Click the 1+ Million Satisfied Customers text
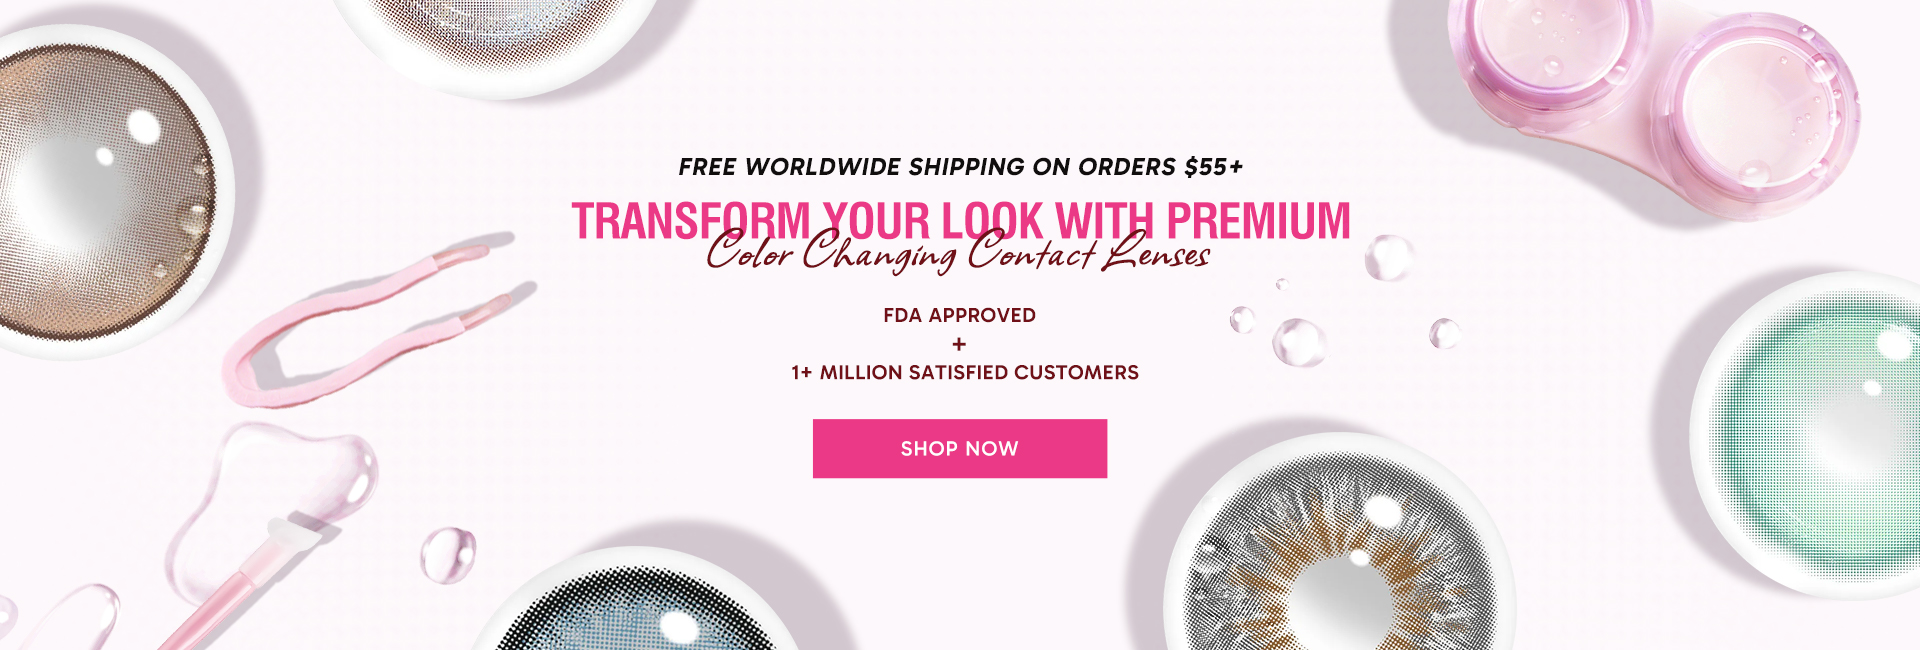Viewport: 1920px width, 650px height. pyautogui.click(x=964, y=372)
